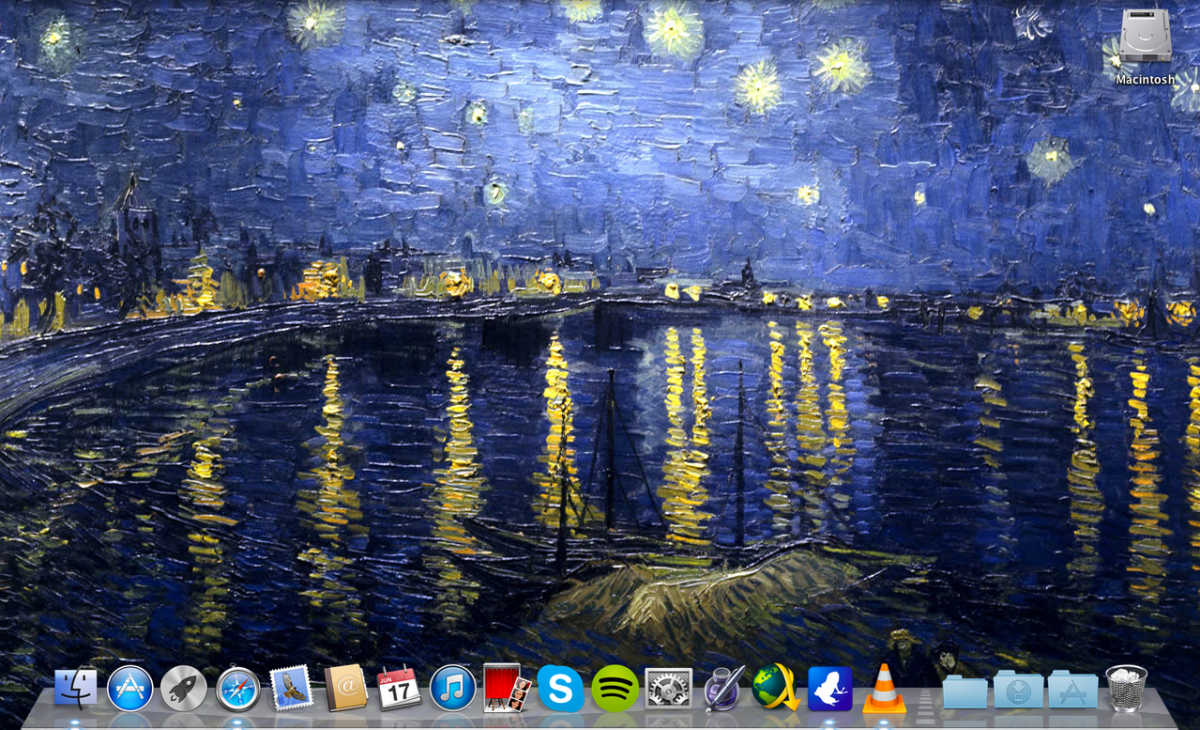Open Spotify

pyautogui.click(x=615, y=688)
